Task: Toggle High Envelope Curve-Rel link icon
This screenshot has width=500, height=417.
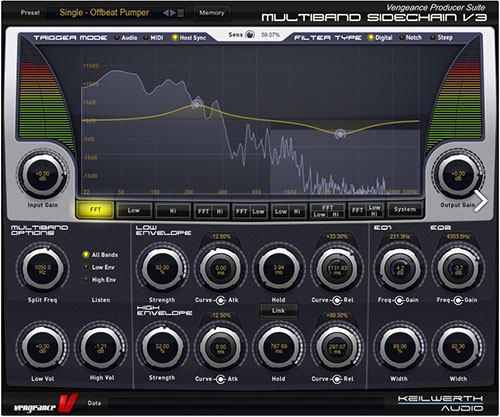Action: [337, 379]
